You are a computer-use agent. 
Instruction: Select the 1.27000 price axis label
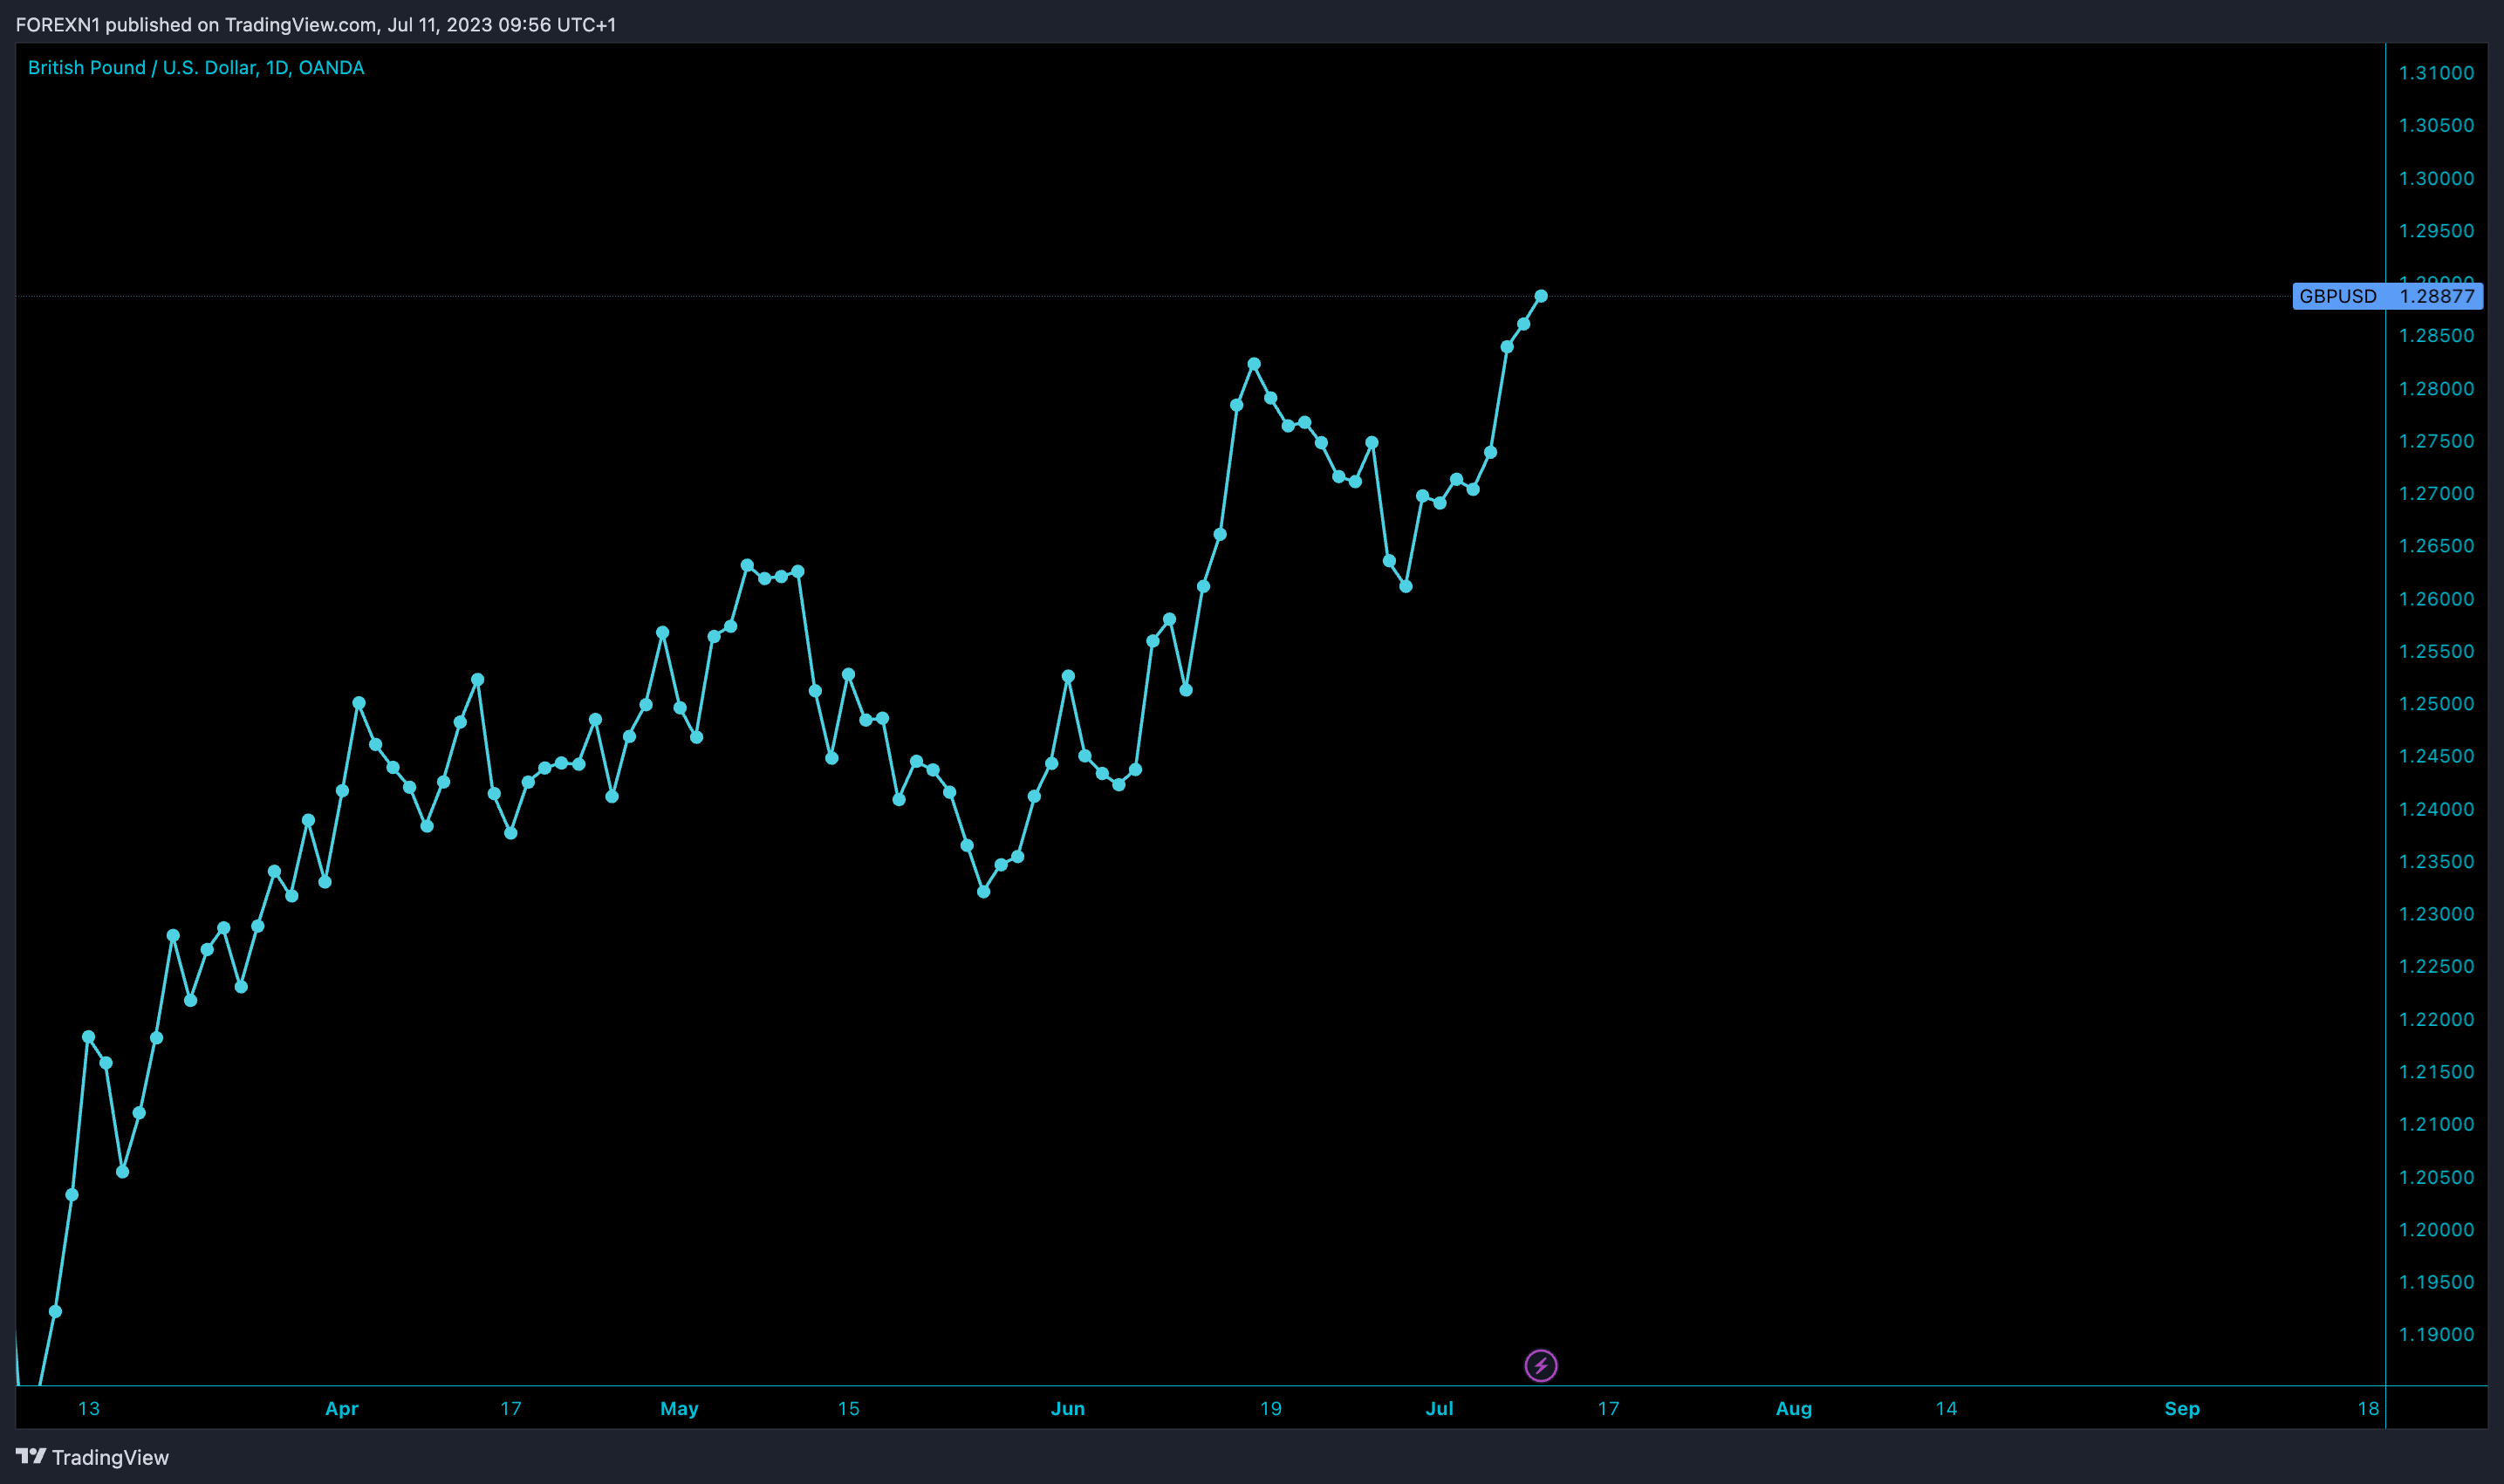click(x=2436, y=493)
